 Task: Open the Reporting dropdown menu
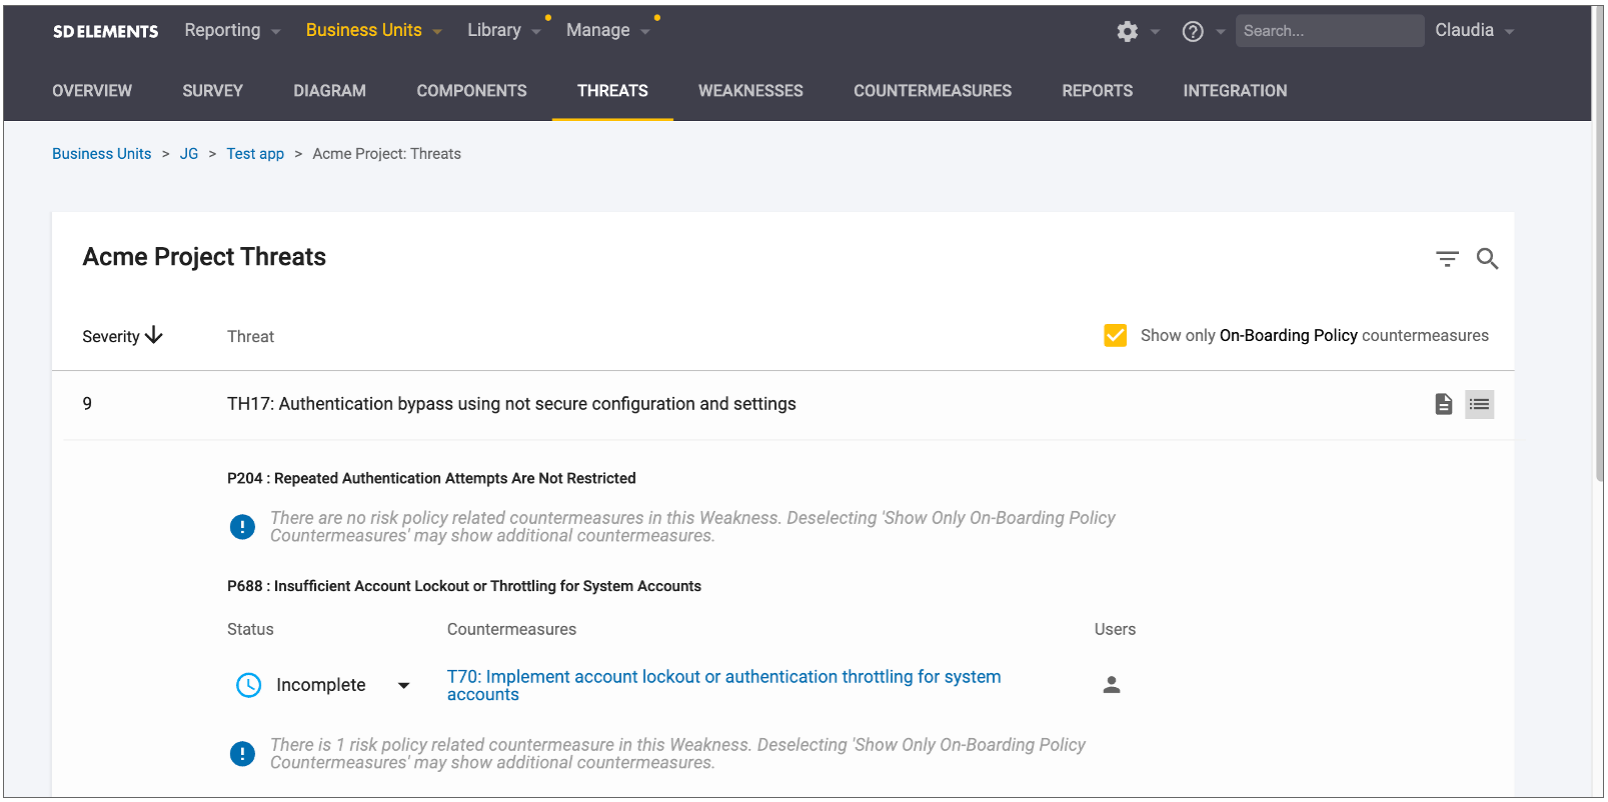pyautogui.click(x=231, y=30)
